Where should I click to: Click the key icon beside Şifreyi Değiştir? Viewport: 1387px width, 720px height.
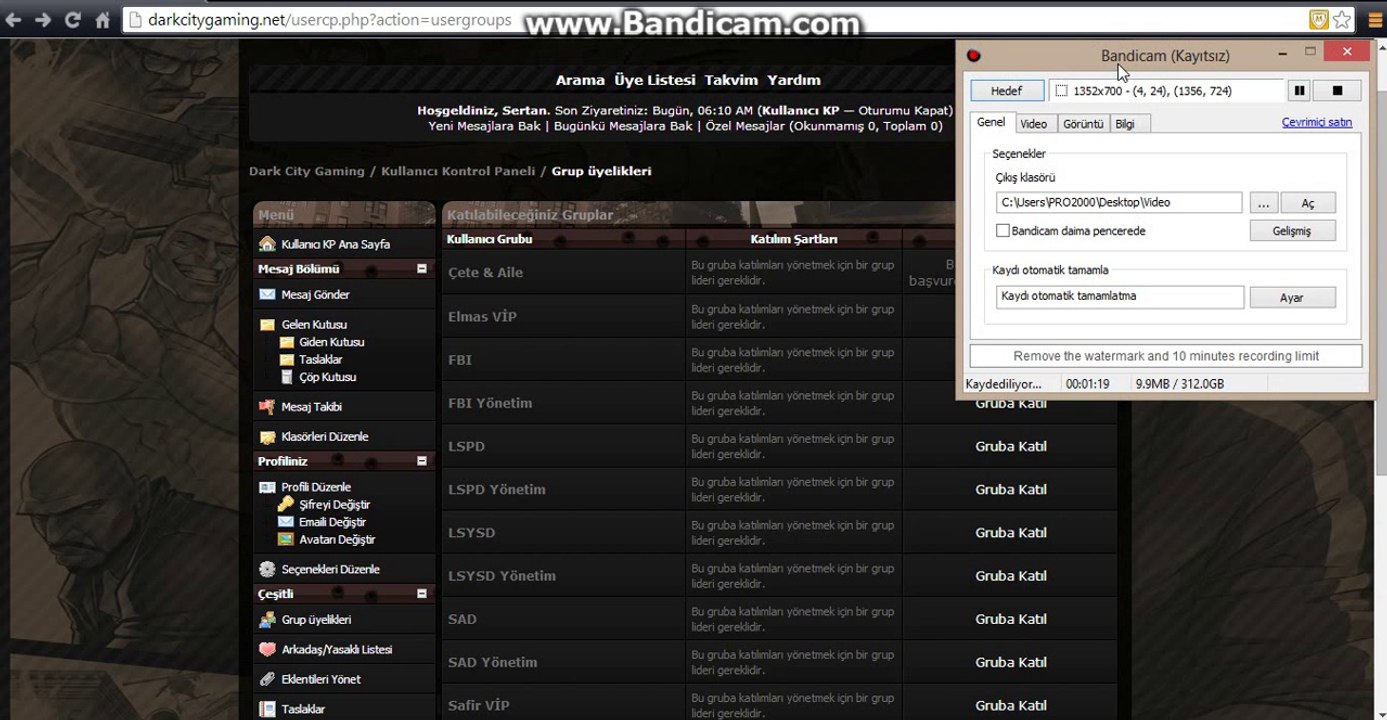click(x=286, y=504)
